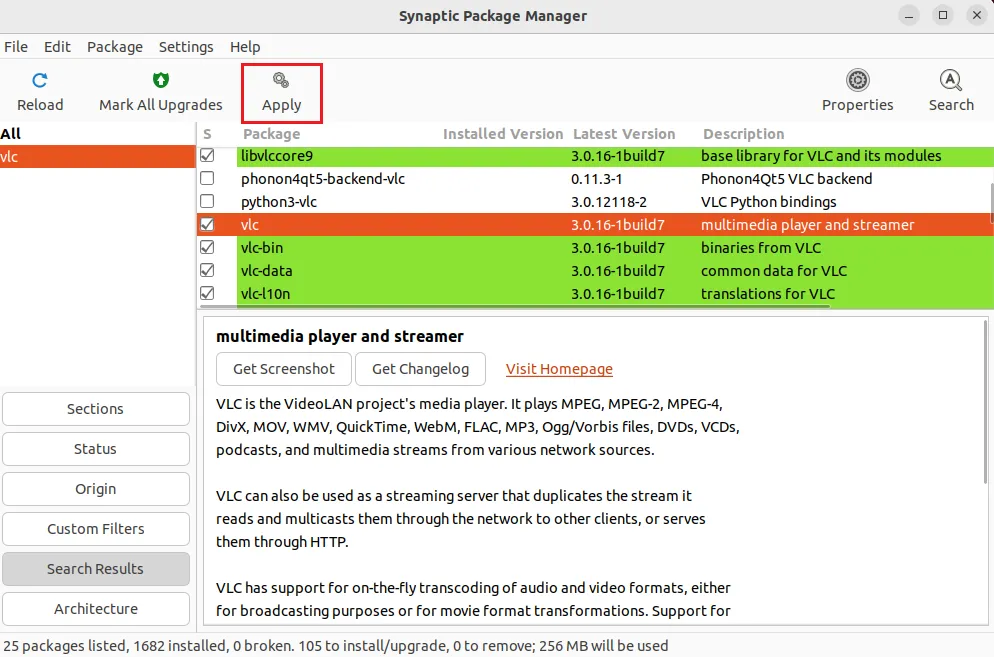This screenshot has height=657, width=994.
Task: Switch to the Sections filter
Action: click(x=96, y=409)
